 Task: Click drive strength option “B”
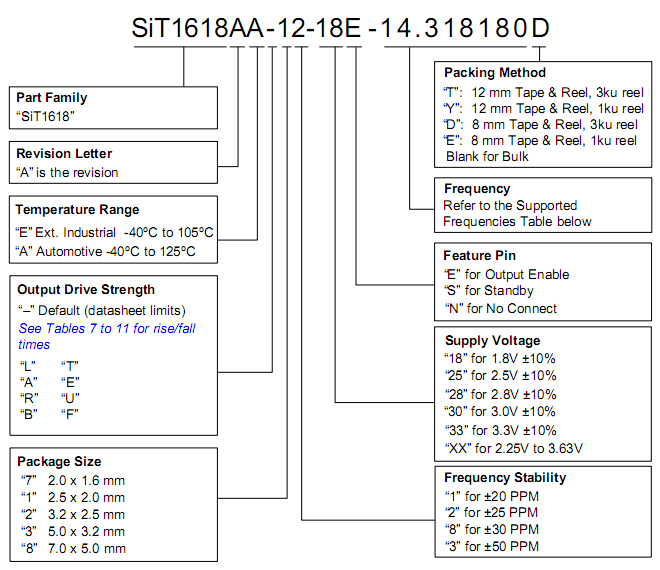[29, 414]
